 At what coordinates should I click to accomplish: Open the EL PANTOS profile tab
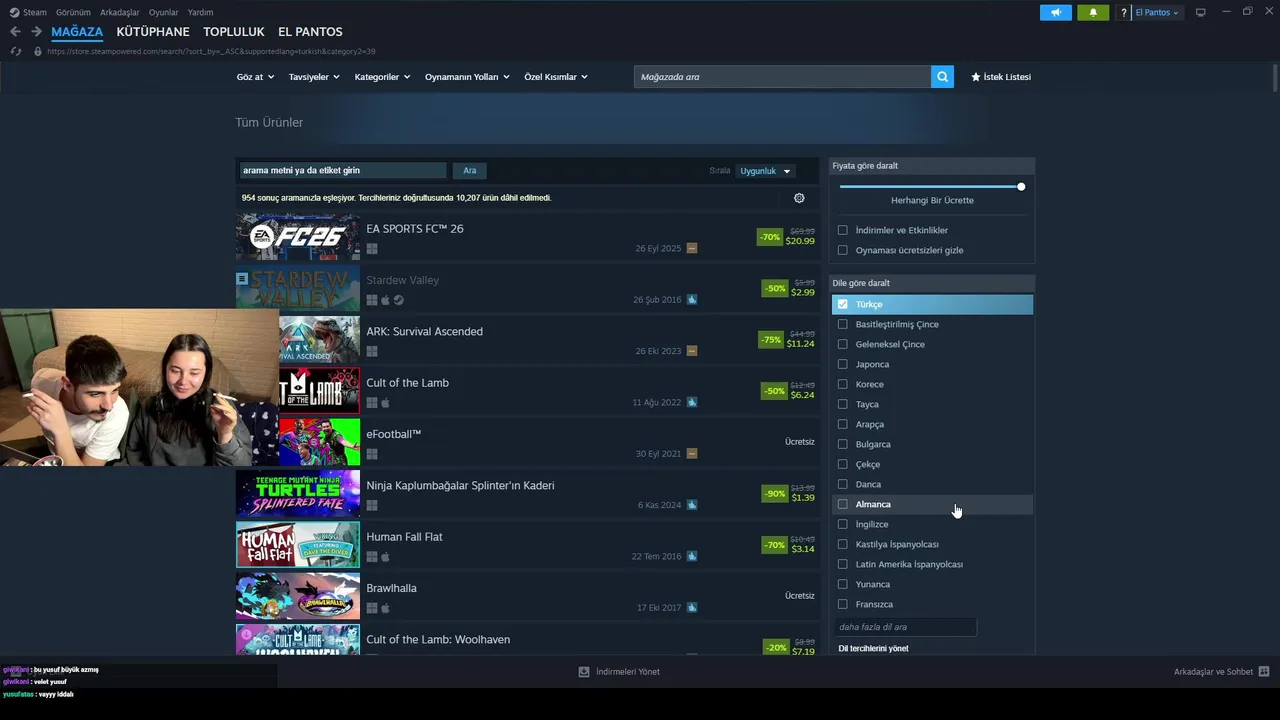[310, 32]
